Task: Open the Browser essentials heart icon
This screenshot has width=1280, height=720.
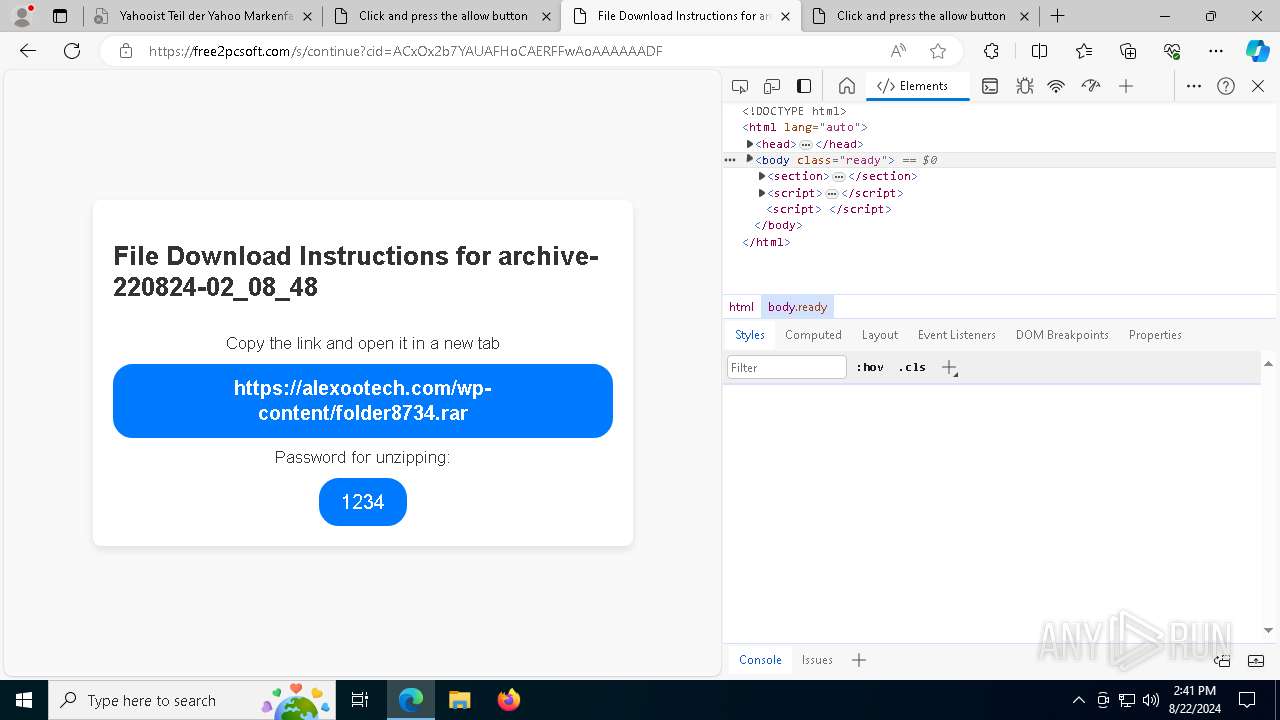Action: click(x=1172, y=51)
